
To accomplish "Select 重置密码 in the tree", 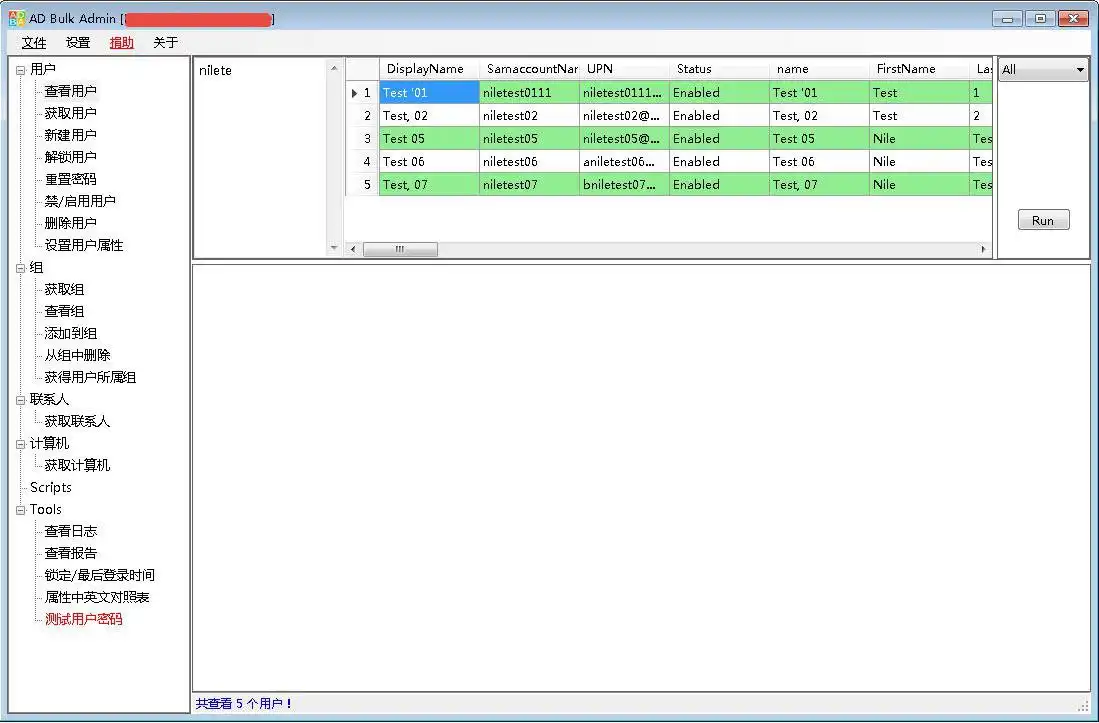I will pos(70,179).
